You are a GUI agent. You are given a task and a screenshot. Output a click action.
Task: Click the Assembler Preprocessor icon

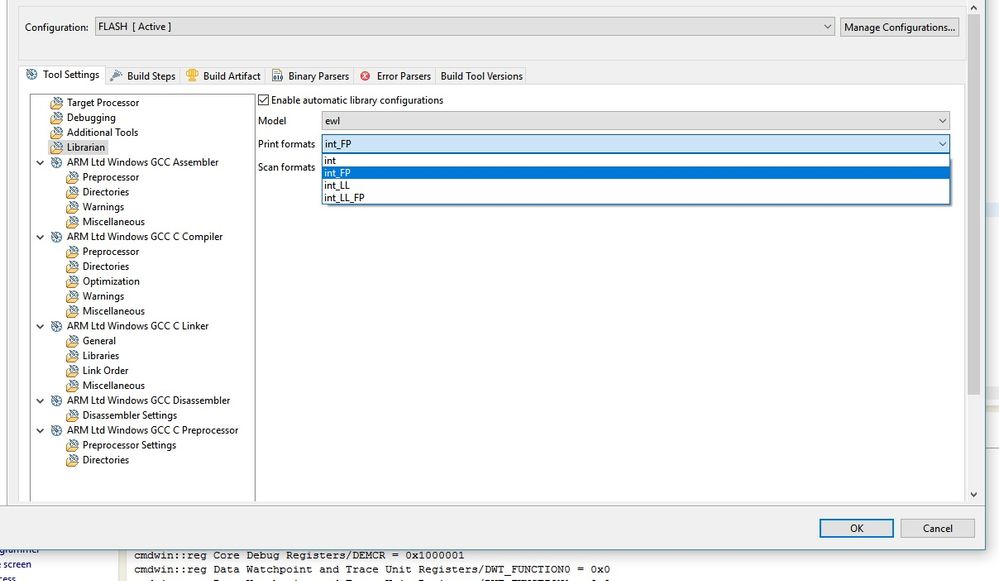tap(72, 177)
